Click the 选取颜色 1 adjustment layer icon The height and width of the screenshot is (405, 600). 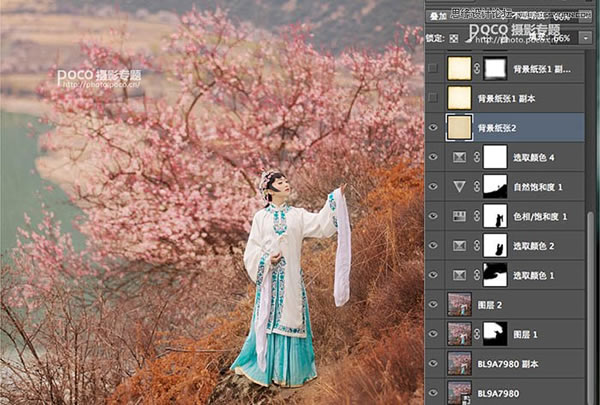[x=459, y=275]
